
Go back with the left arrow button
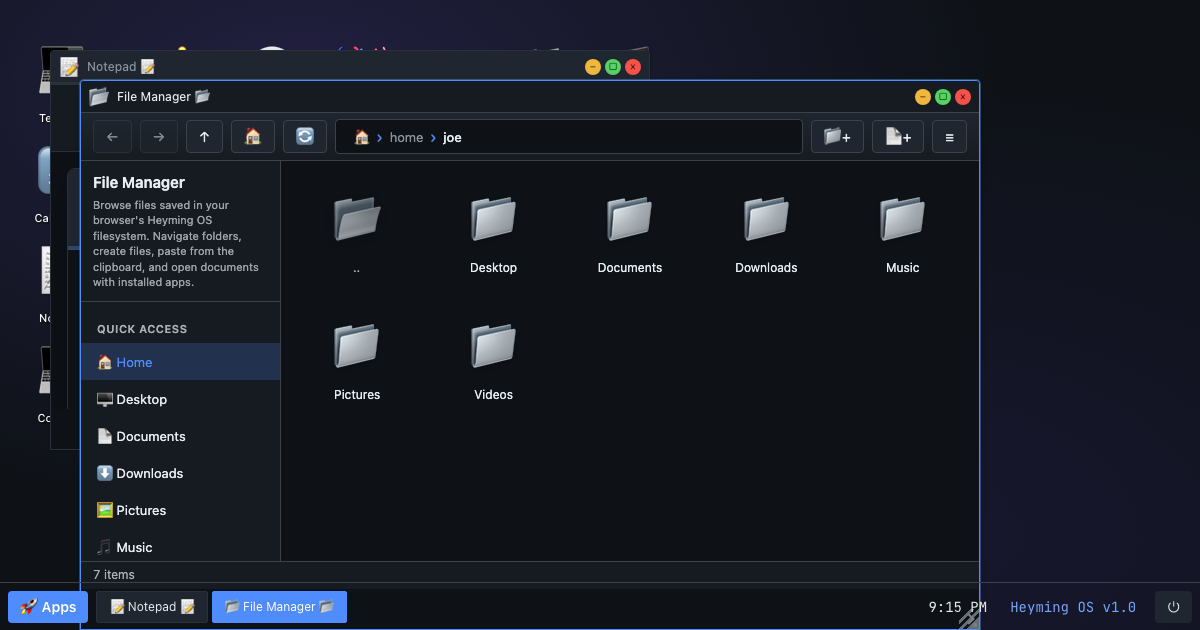[112, 137]
